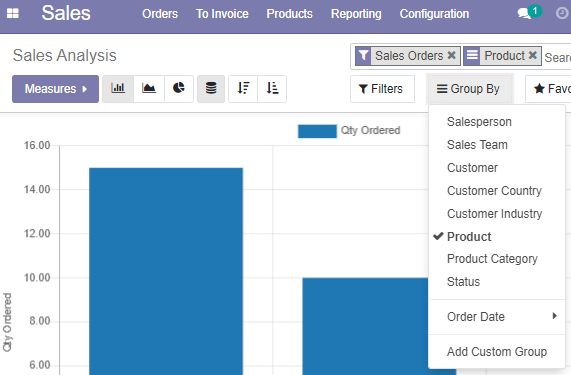Open the Filters dropdown

[x=382, y=89]
